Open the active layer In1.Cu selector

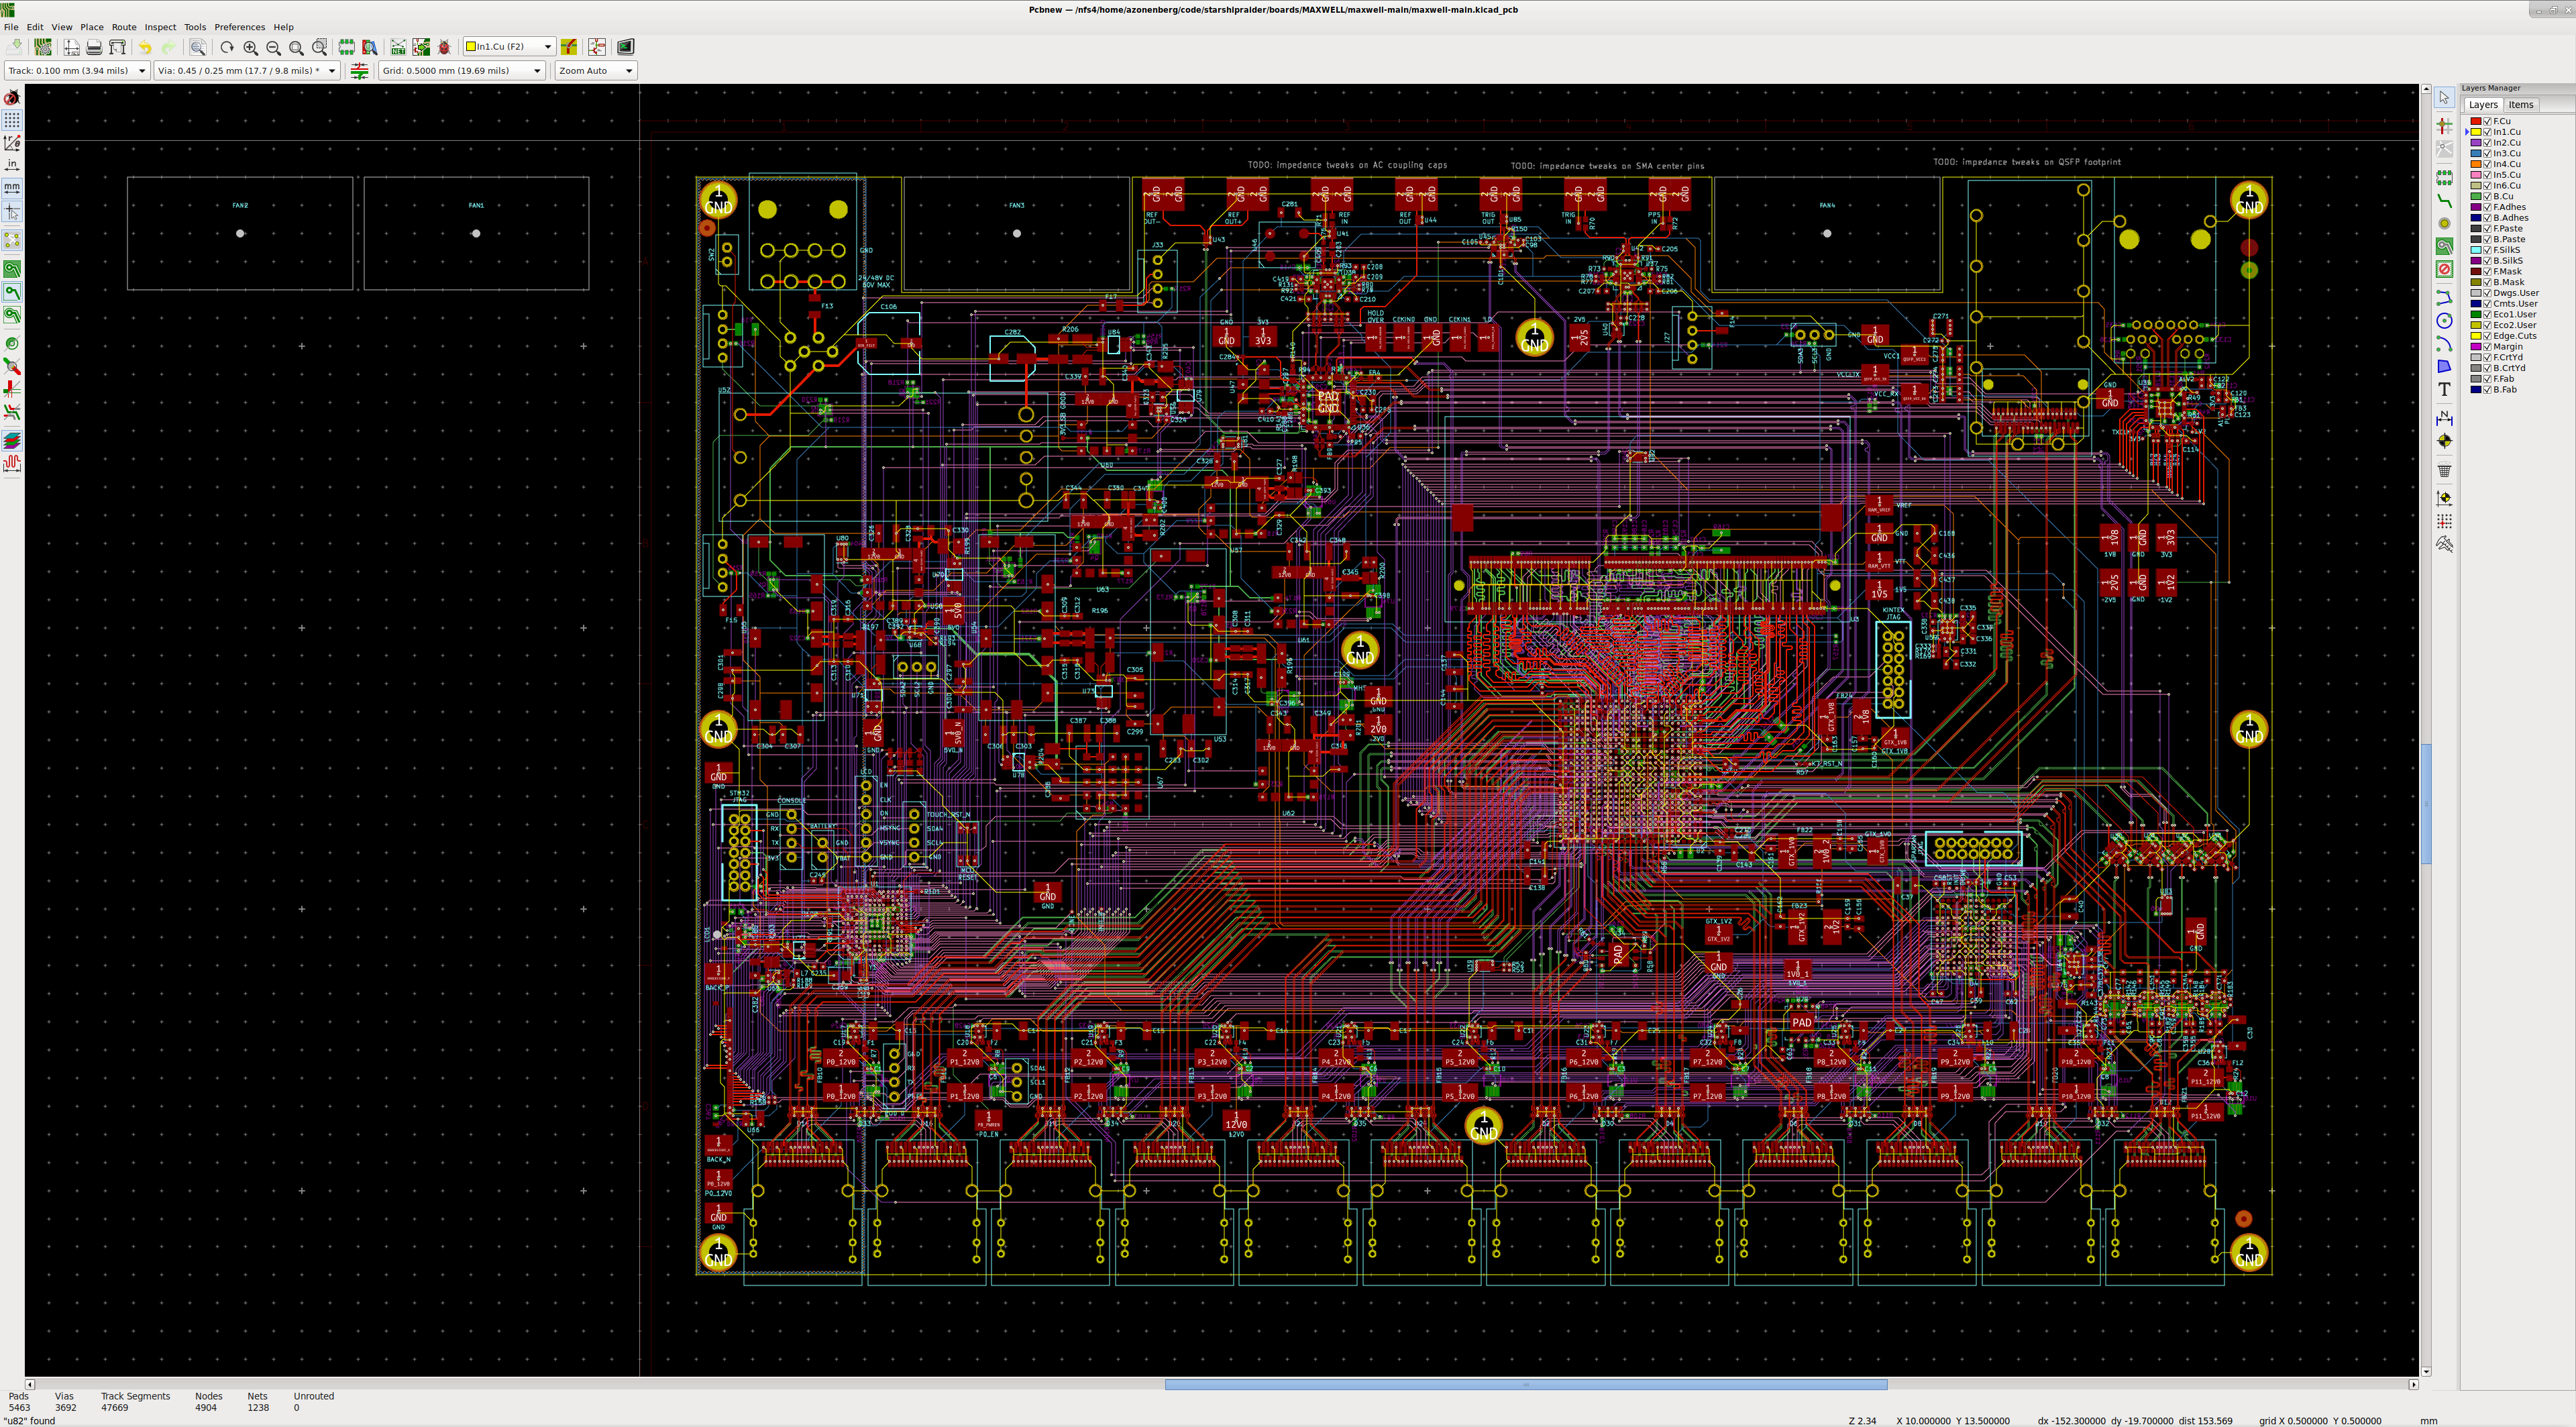[x=509, y=47]
